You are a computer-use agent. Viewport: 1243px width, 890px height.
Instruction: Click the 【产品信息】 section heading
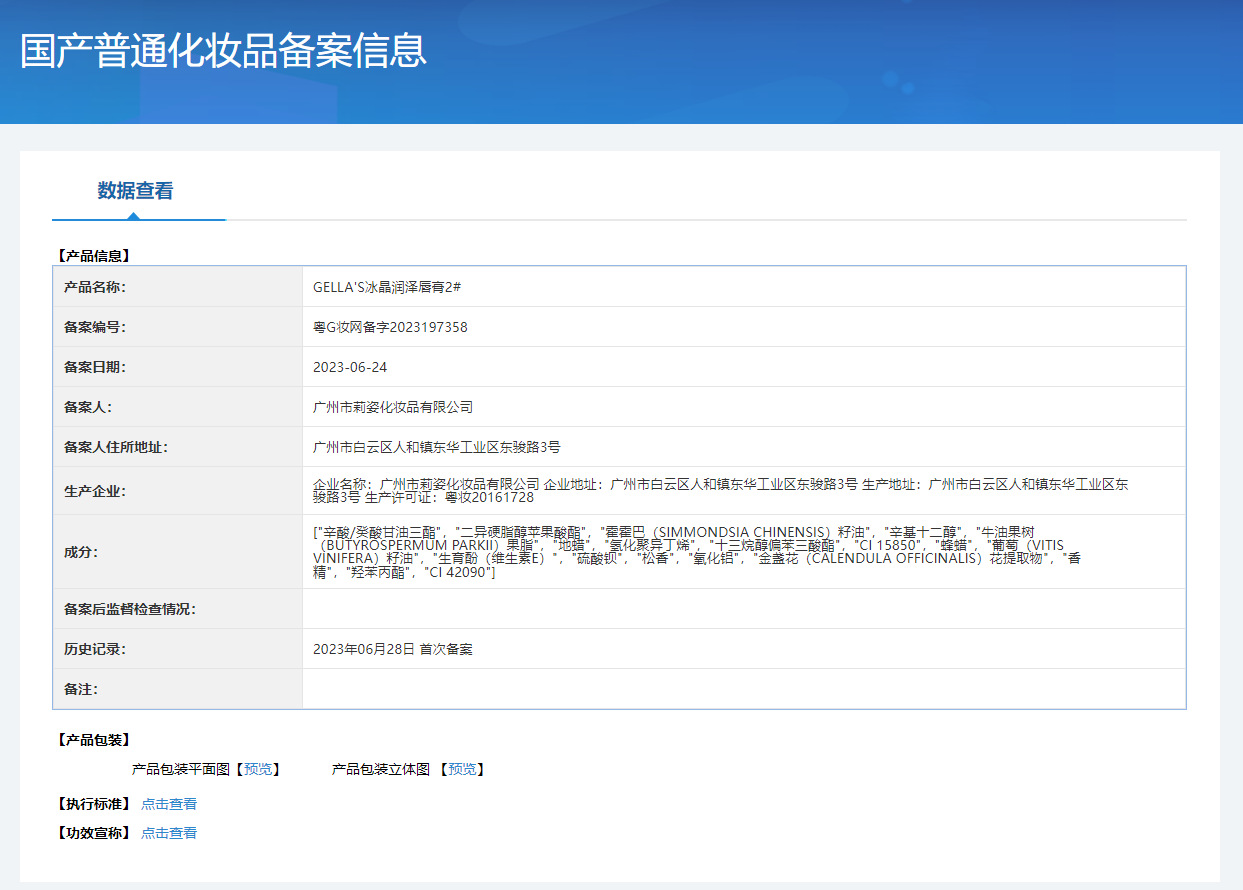(x=94, y=256)
